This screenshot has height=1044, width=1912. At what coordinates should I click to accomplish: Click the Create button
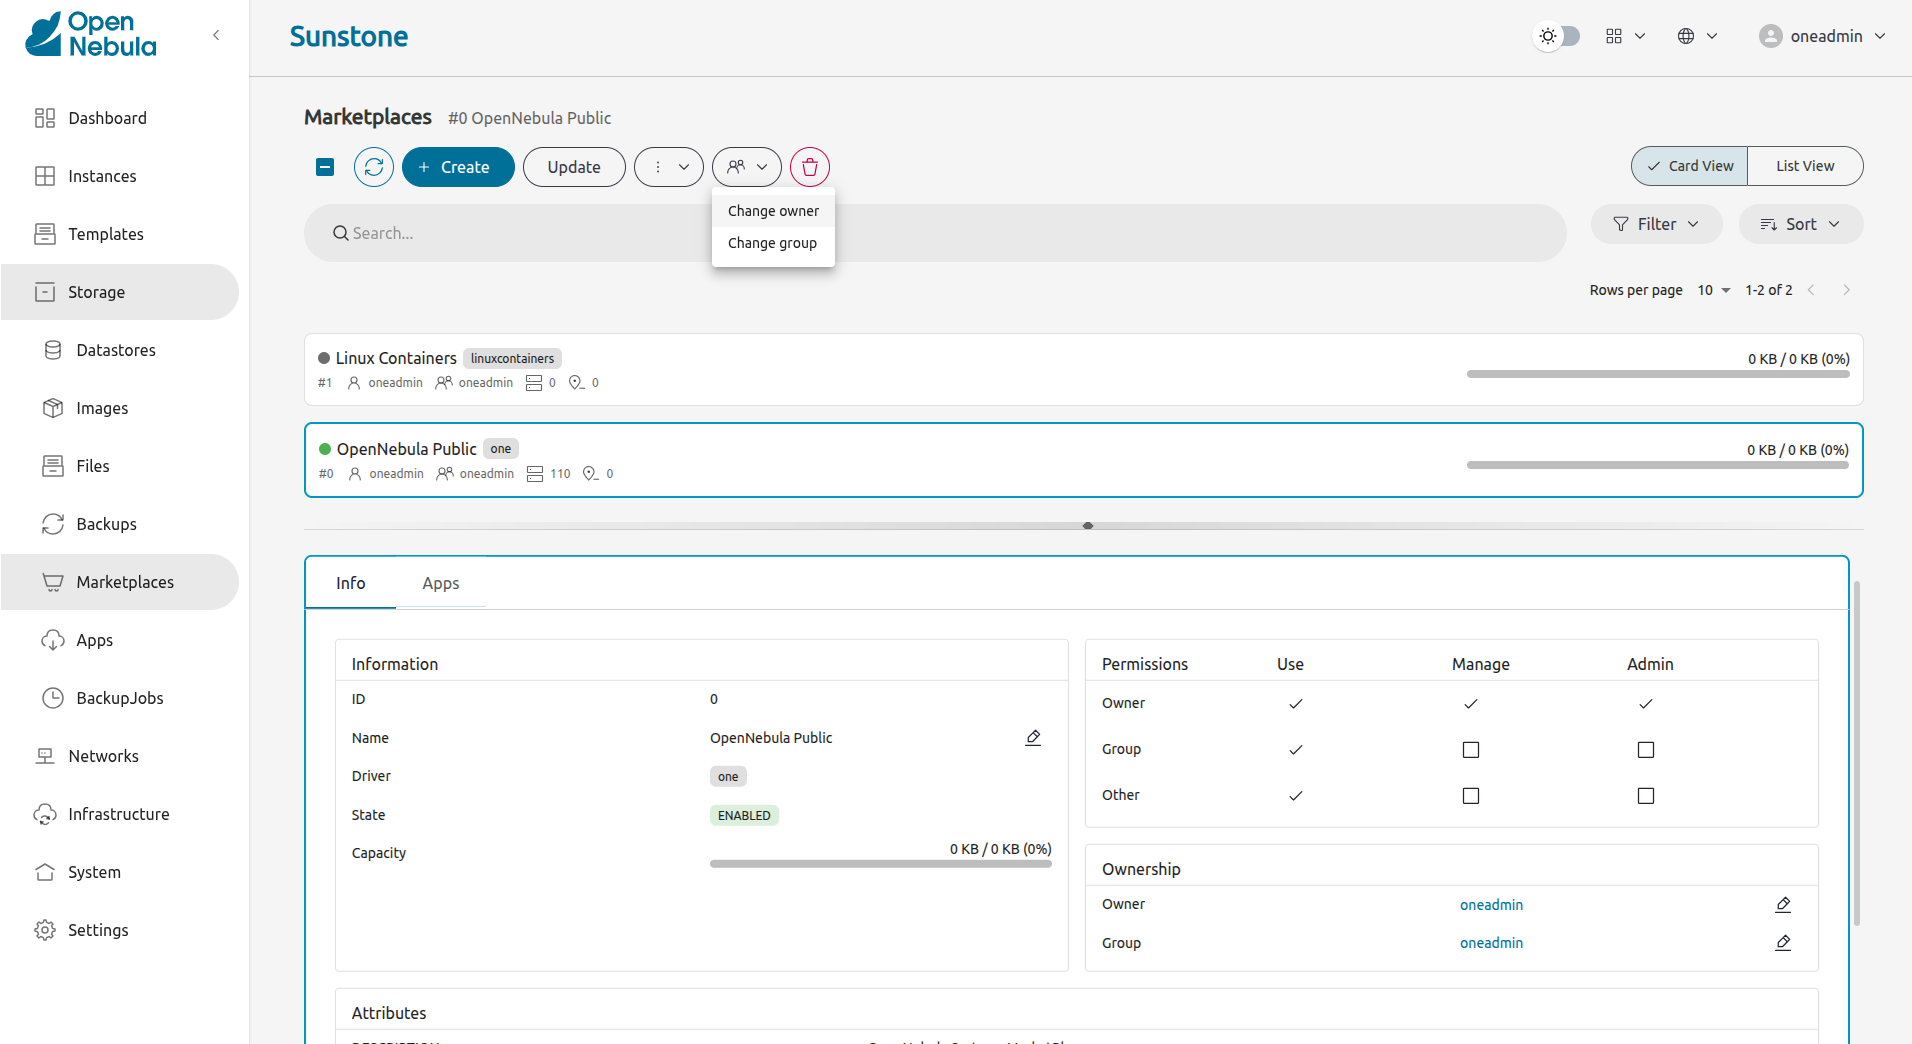457,167
